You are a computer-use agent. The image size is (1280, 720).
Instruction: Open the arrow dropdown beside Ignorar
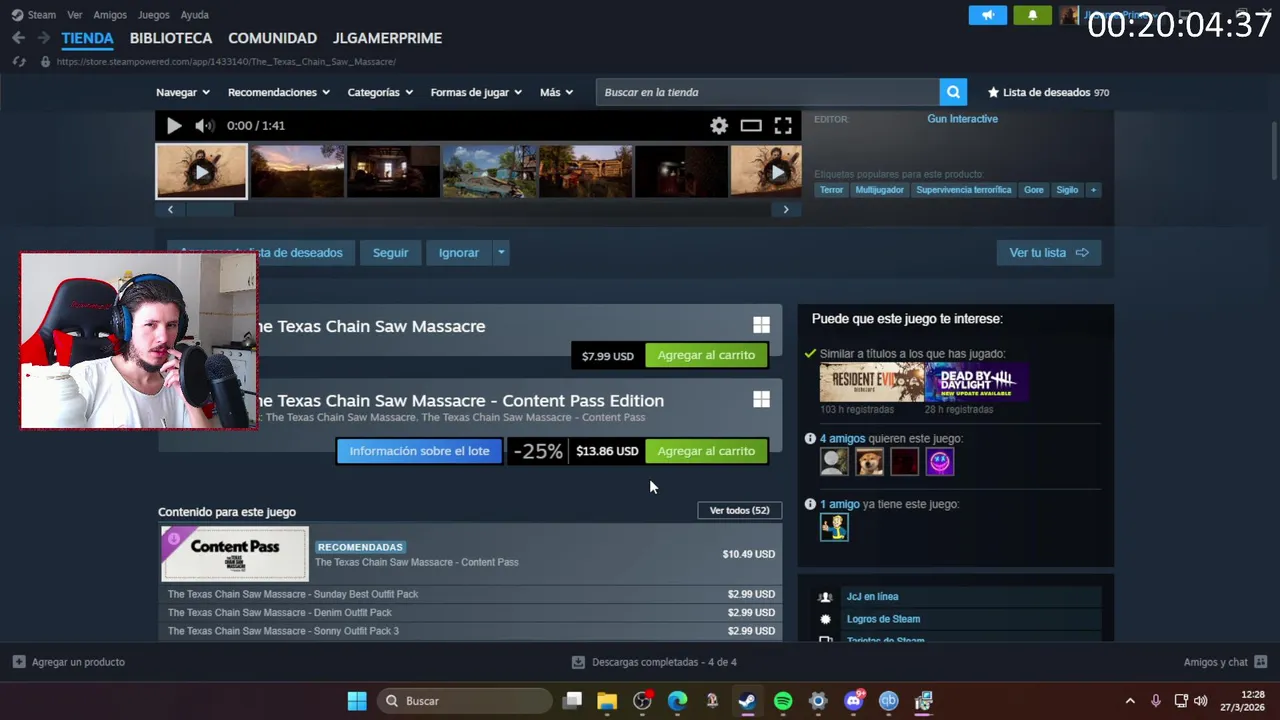(501, 253)
